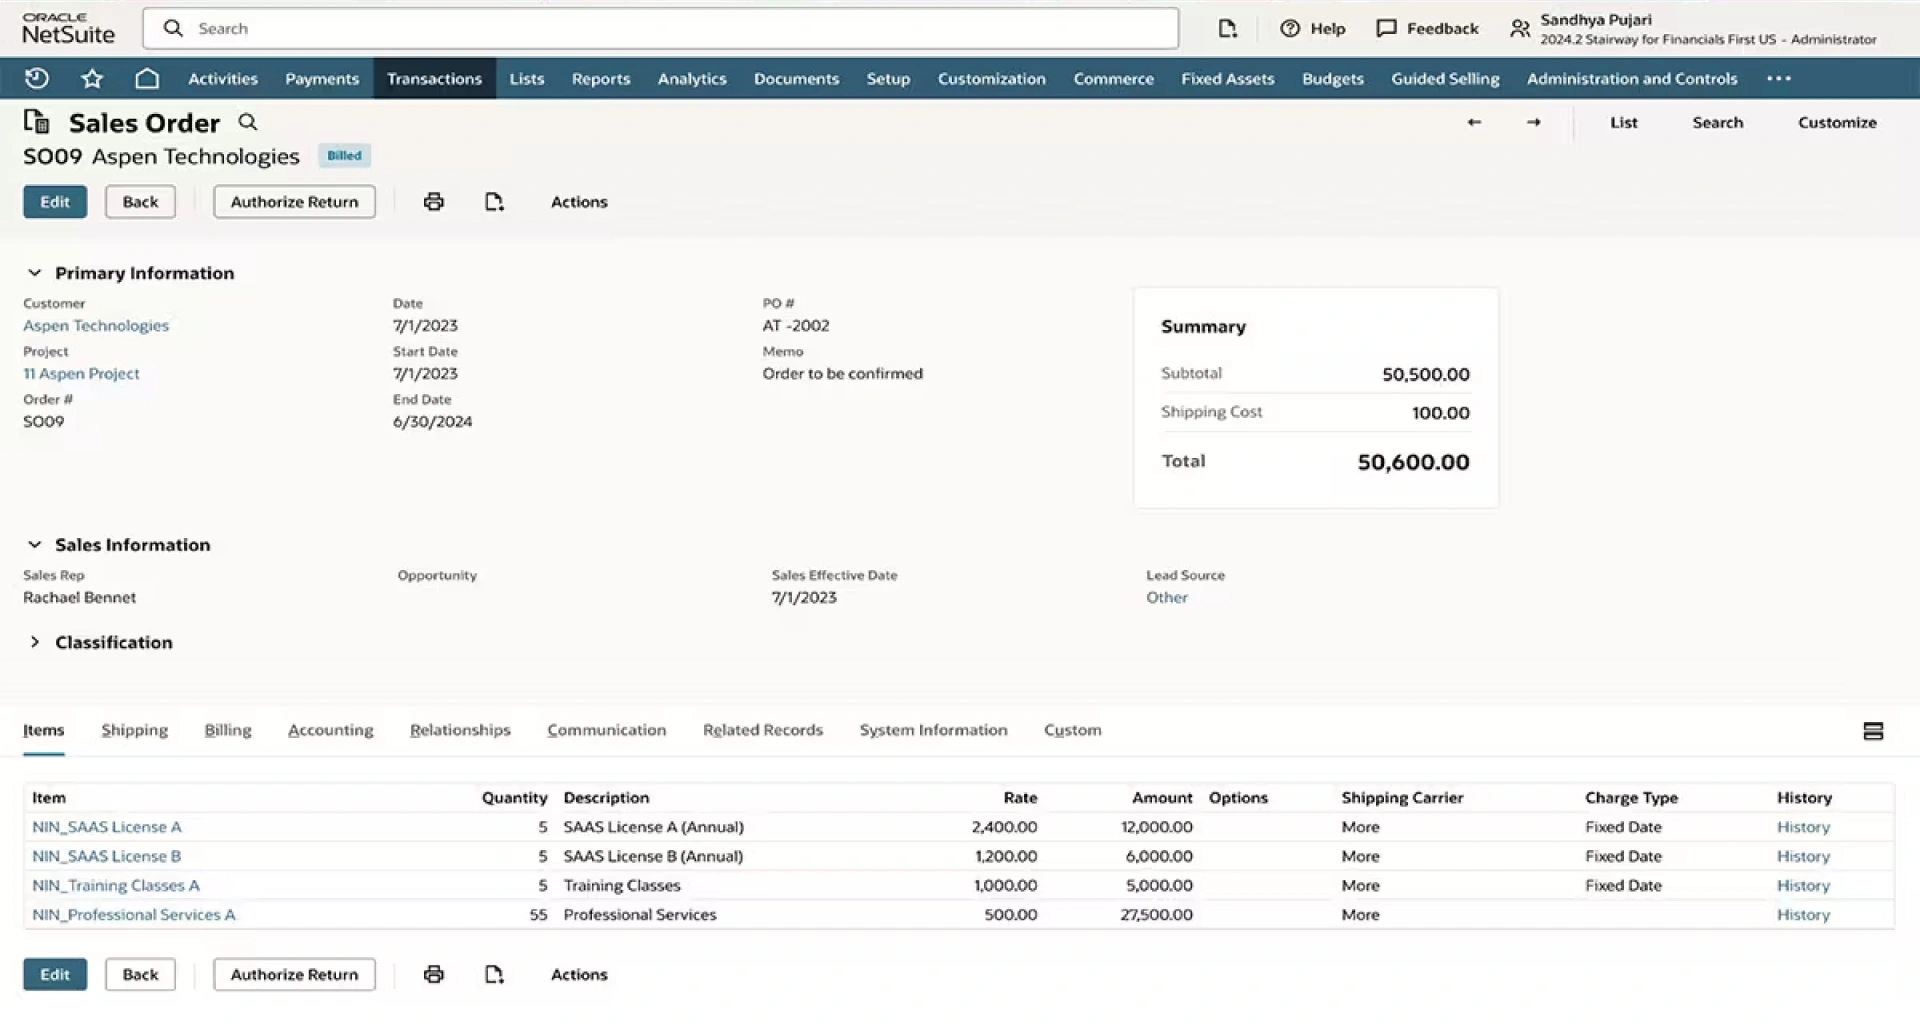Switch to the Related Records subtab

pyautogui.click(x=763, y=730)
